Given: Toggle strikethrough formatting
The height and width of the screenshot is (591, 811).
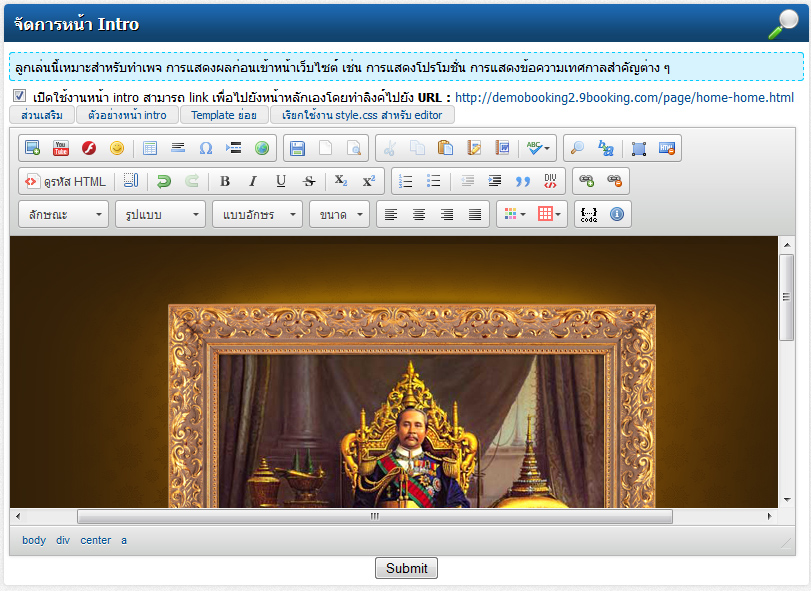Looking at the screenshot, I should tap(309, 181).
